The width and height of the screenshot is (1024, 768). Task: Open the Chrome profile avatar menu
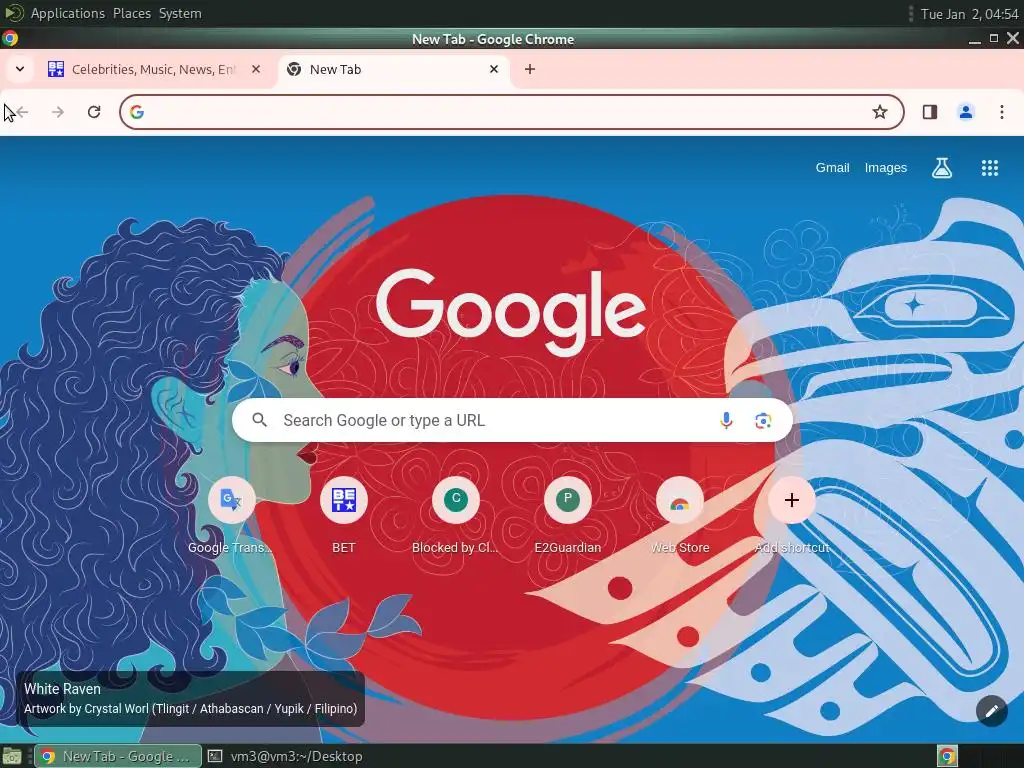965,112
